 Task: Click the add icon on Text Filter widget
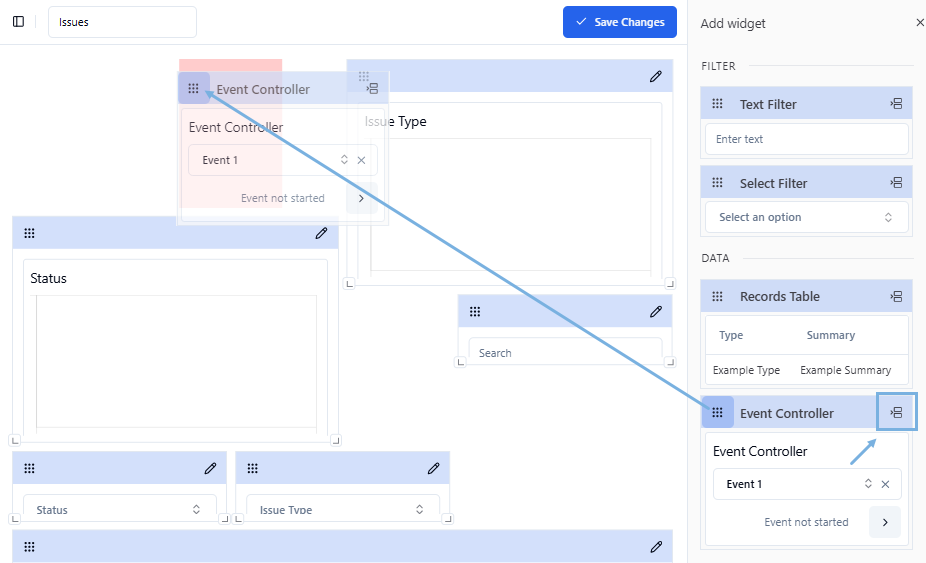pos(896,104)
